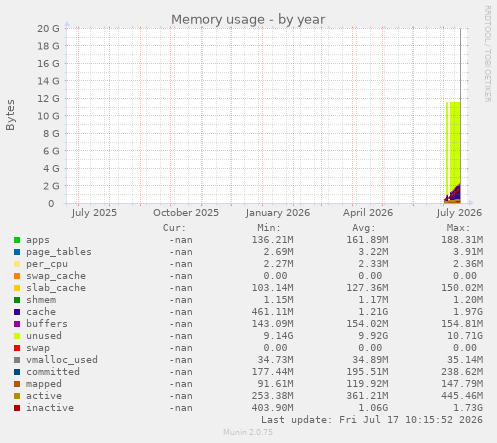Click the '20 G' axis label
This screenshot has height=443, width=497.
[48, 29]
